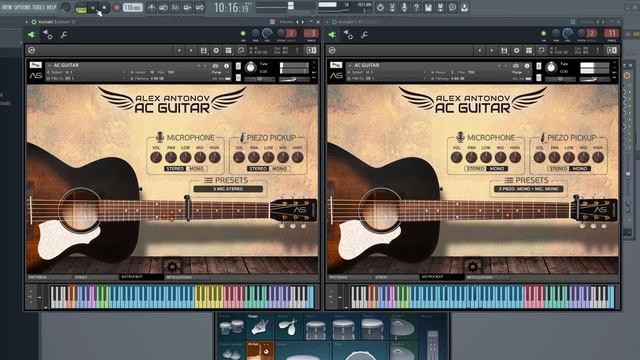Screen dimensions: 640x360
Task: Click the left Kontakt panel layout icon
Action: [x=311, y=50]
